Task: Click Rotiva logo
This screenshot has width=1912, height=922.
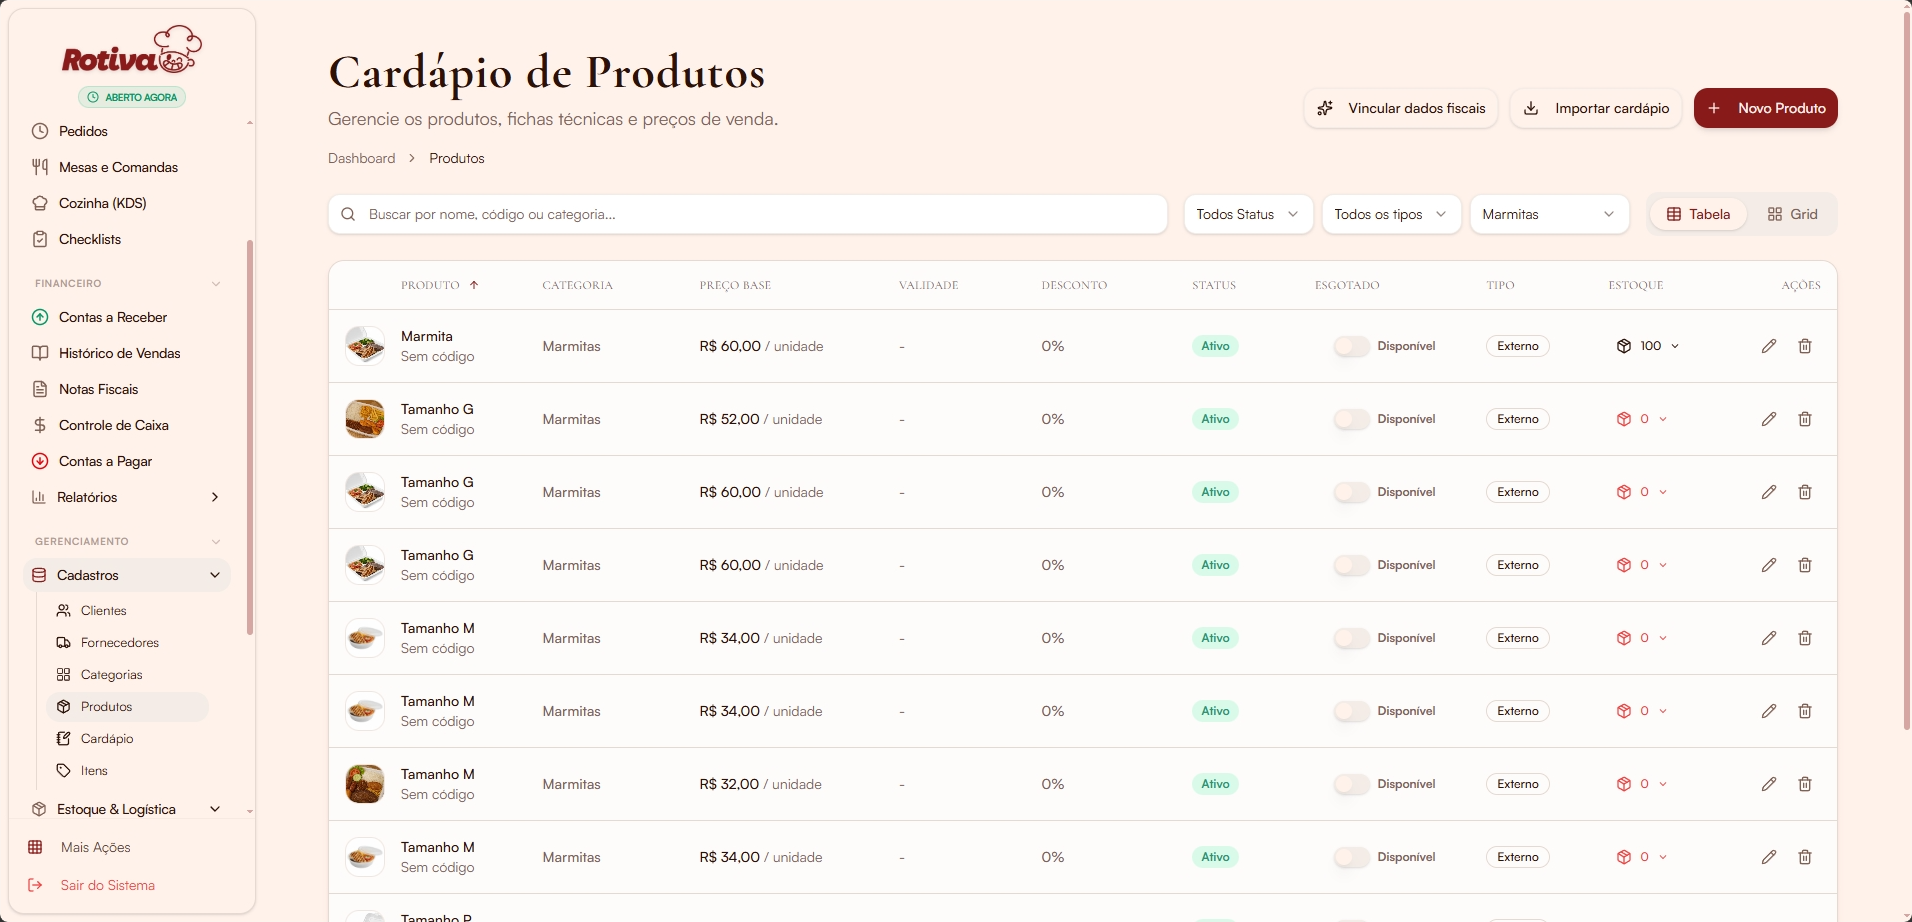Action: [x=132, y=52]
